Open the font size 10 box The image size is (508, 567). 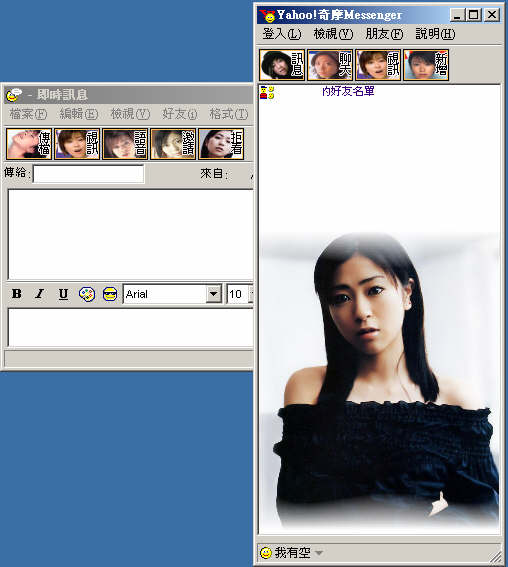(239, 294)
